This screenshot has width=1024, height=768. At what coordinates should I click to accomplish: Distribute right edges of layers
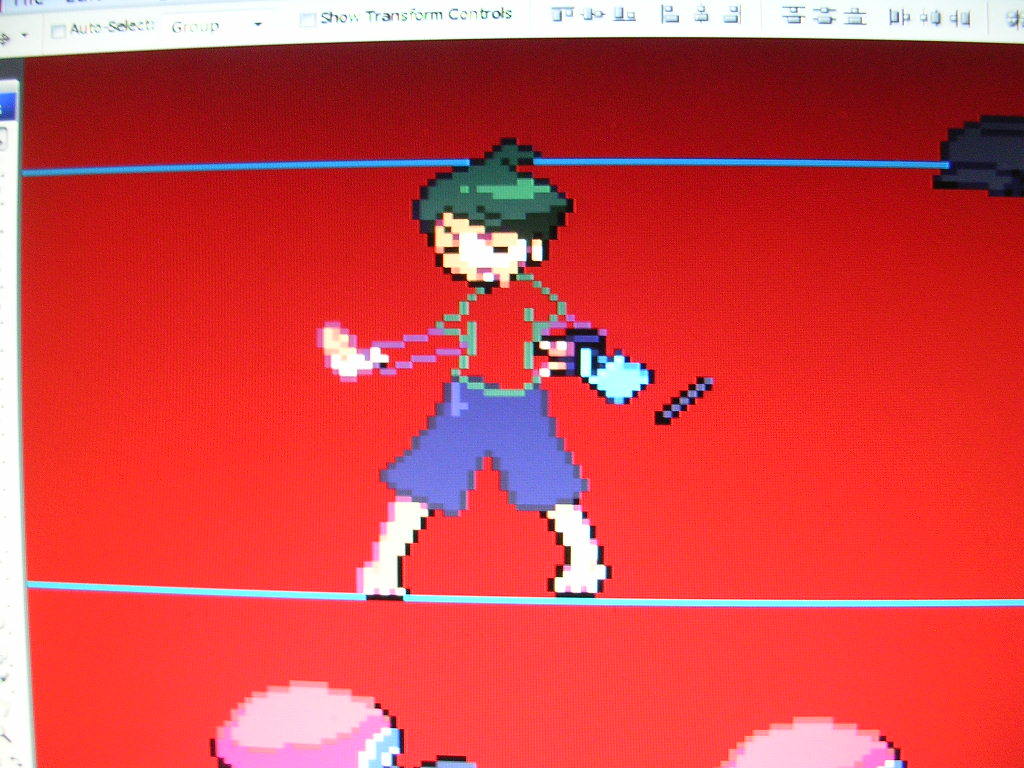click(x=961, y=18)
